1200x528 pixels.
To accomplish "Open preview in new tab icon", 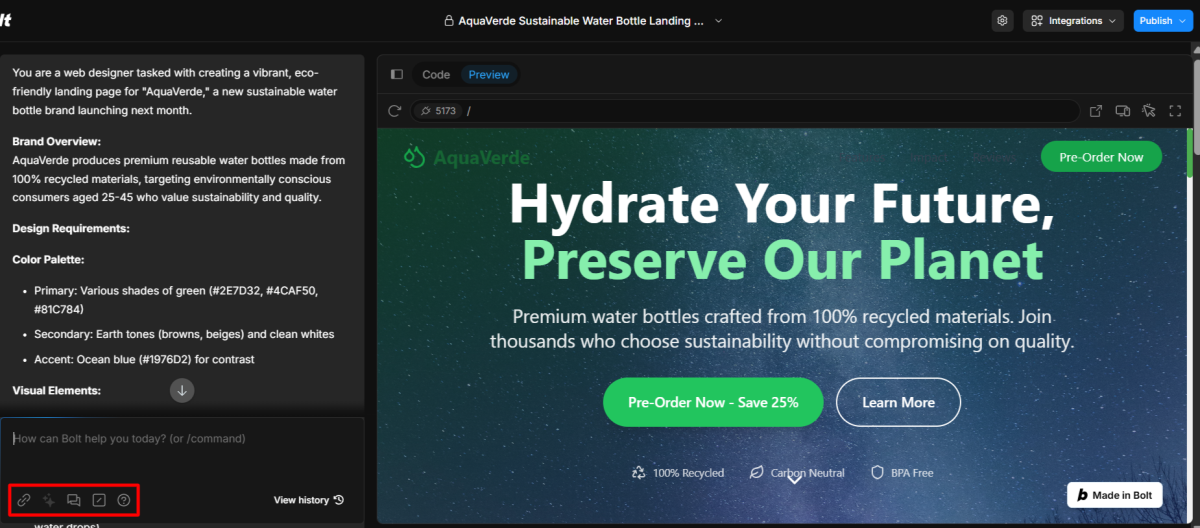I will tap(1095, 111).
